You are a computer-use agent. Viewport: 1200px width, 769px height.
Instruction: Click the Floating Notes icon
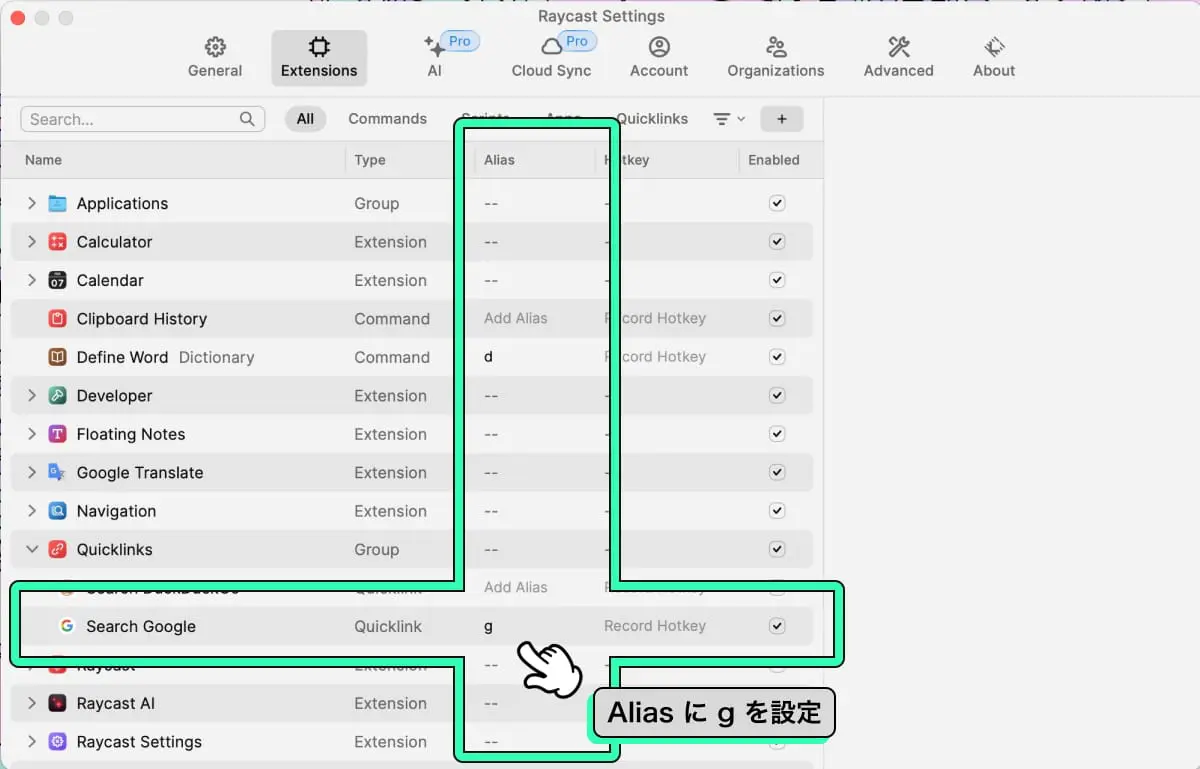(x=58, y=434)
